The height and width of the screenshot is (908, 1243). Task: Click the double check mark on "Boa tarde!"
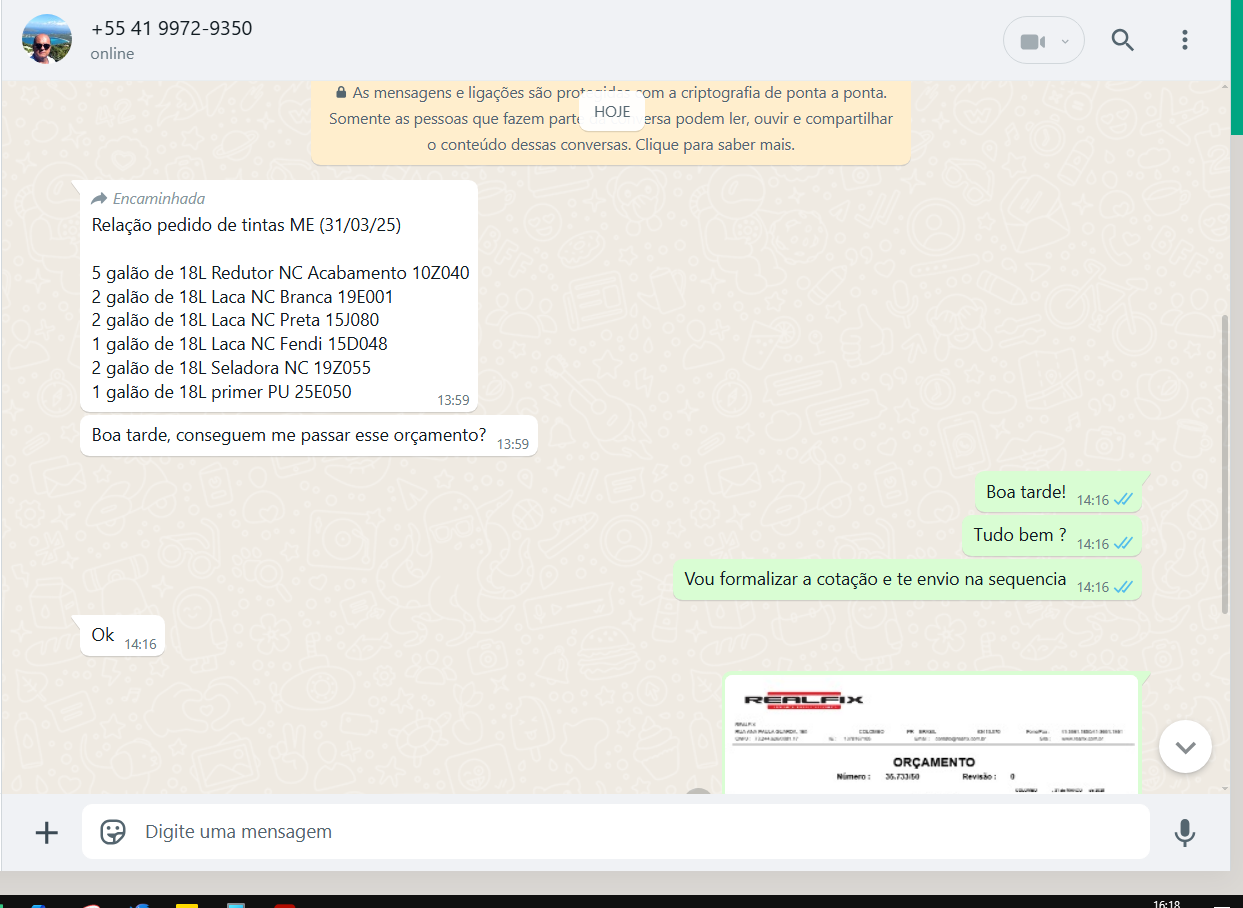tap(1123, 499)
